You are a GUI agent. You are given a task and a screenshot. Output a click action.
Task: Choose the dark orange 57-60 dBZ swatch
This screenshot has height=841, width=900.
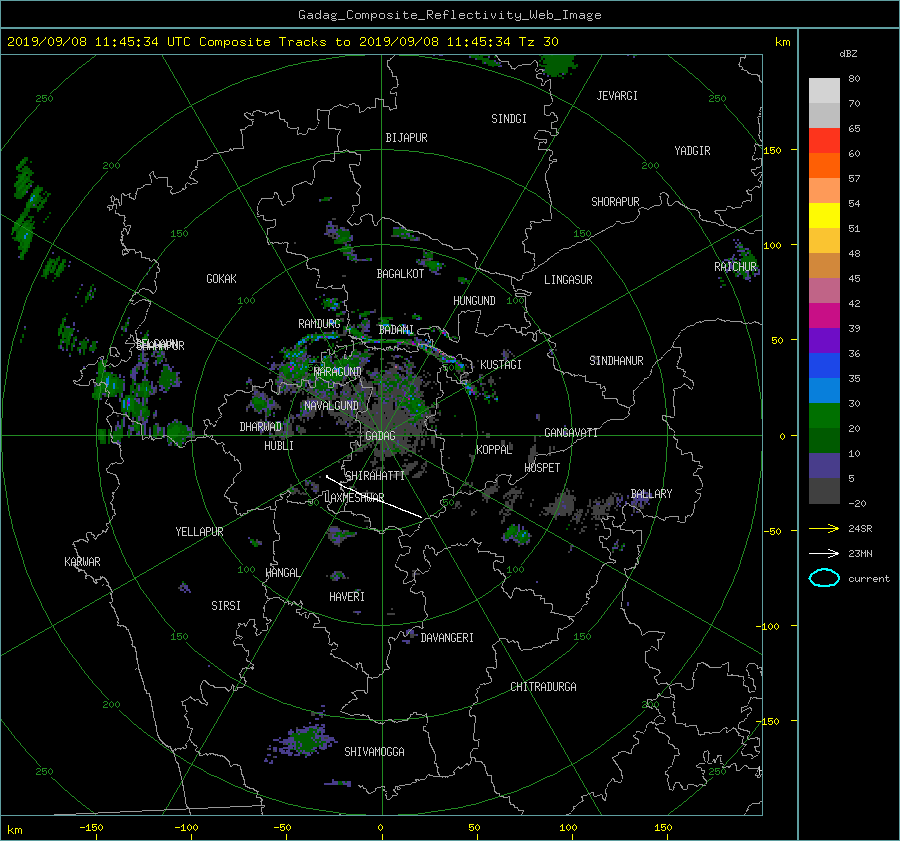pyautogui.click(x=824, y=165)
